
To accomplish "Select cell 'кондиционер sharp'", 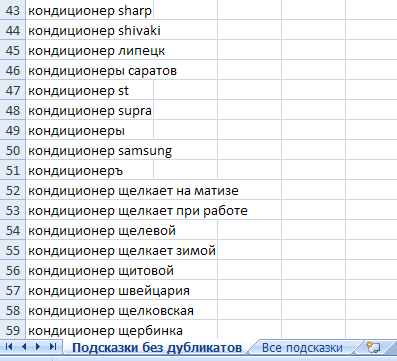I will coord(90,11).
